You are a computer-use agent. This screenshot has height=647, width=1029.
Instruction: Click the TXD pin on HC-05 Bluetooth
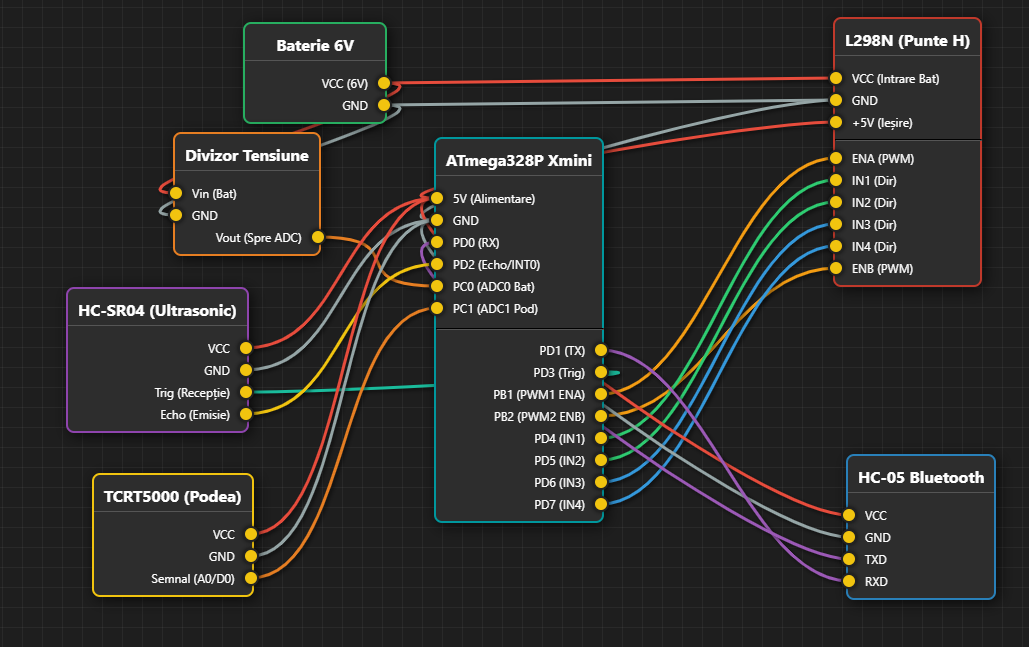849,559
